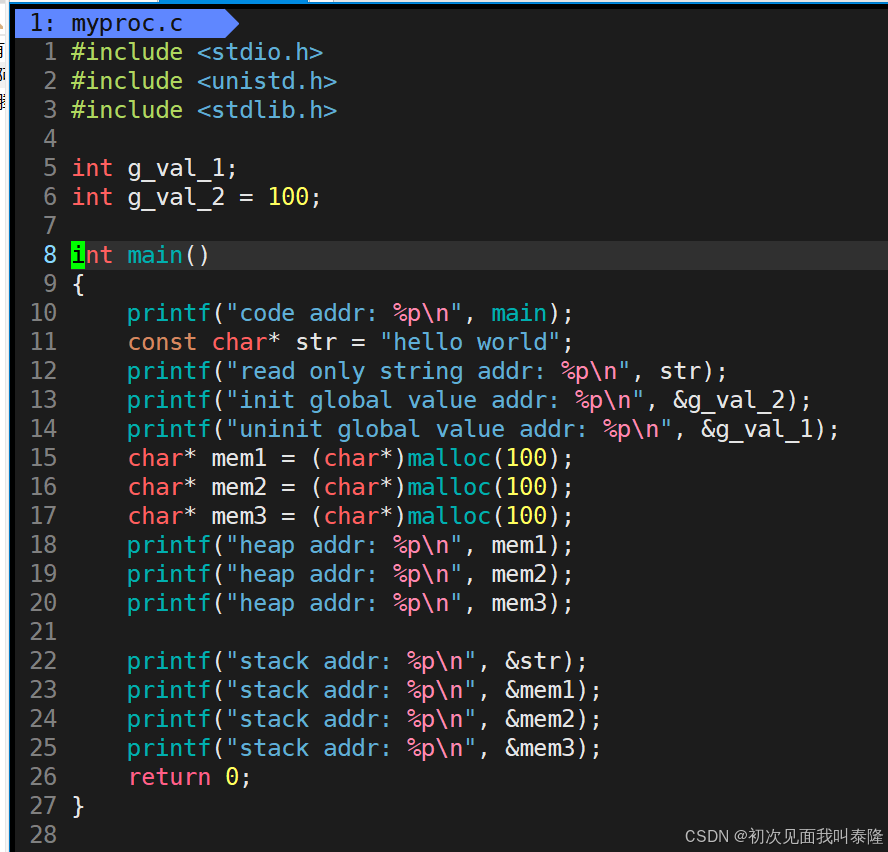Click line number 7 in the gutter
This screenshot has width=888, height=852.
click(x=50, y=226)
